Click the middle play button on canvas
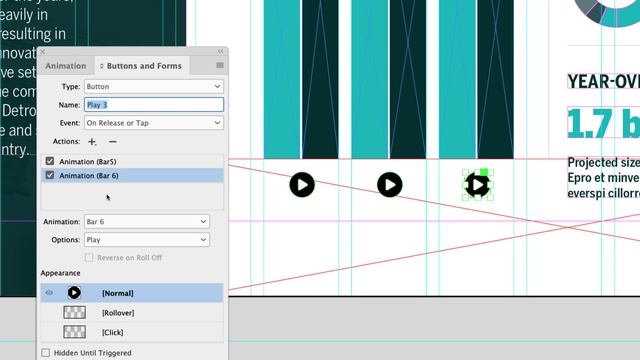 [390, 185]
